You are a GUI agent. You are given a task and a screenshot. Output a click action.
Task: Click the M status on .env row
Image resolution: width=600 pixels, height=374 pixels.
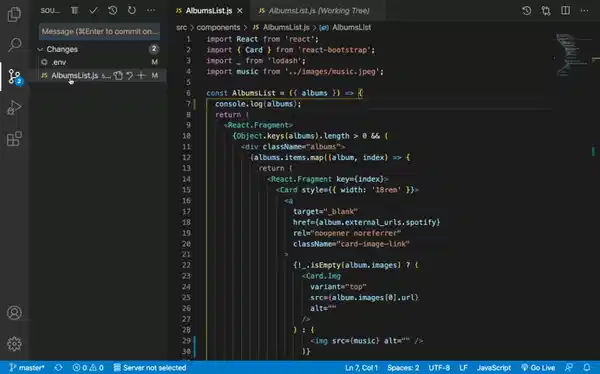pos(155,62)
